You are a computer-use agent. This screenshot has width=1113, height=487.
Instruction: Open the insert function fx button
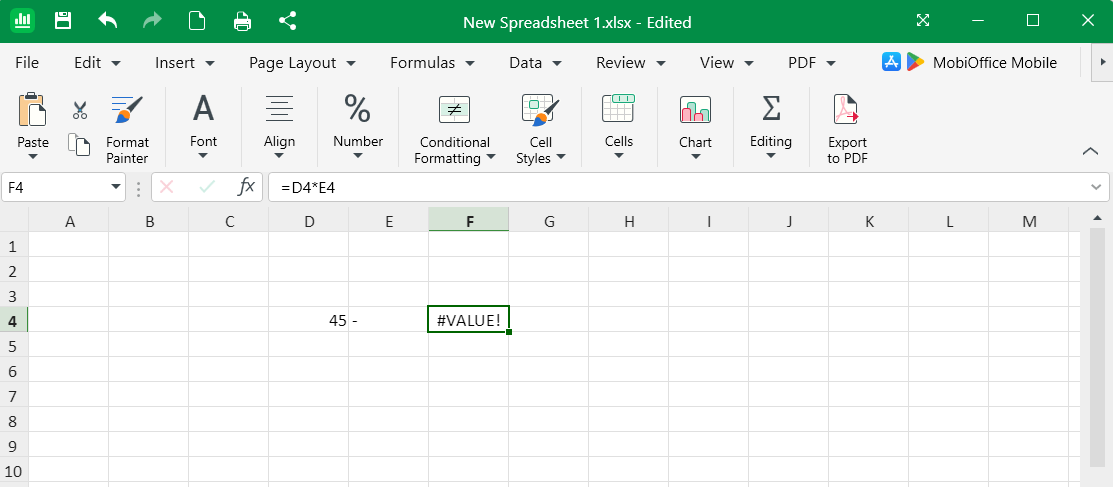click(246, 187)
